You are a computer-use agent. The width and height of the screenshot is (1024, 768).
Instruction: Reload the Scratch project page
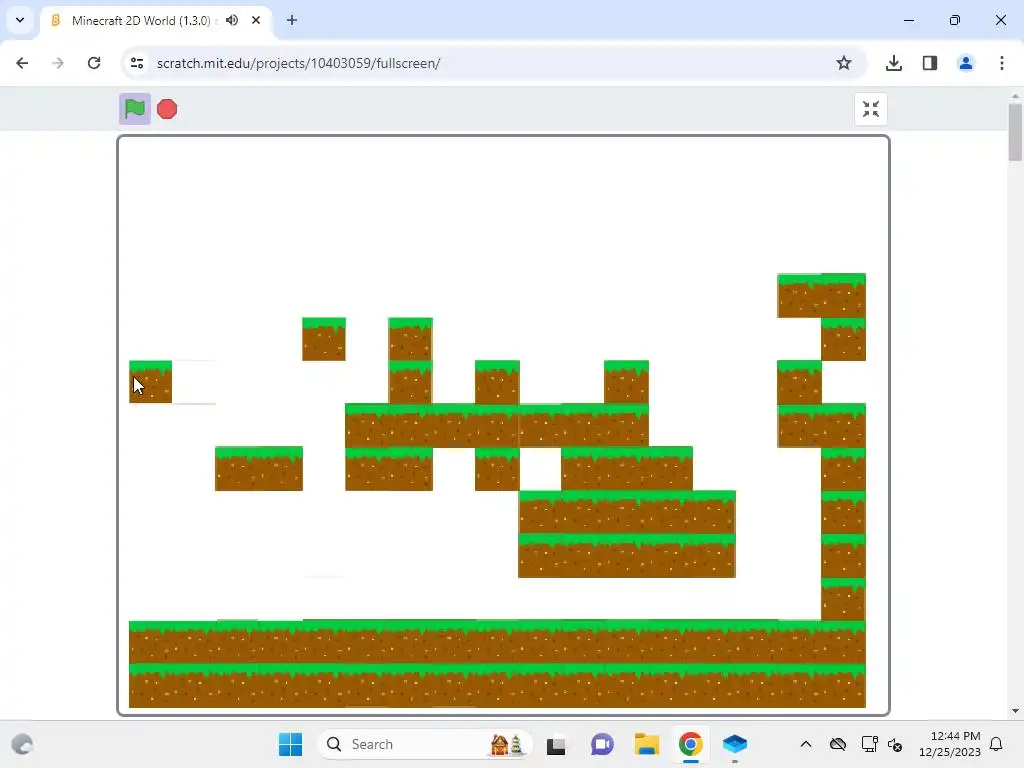tap(94, 63)
